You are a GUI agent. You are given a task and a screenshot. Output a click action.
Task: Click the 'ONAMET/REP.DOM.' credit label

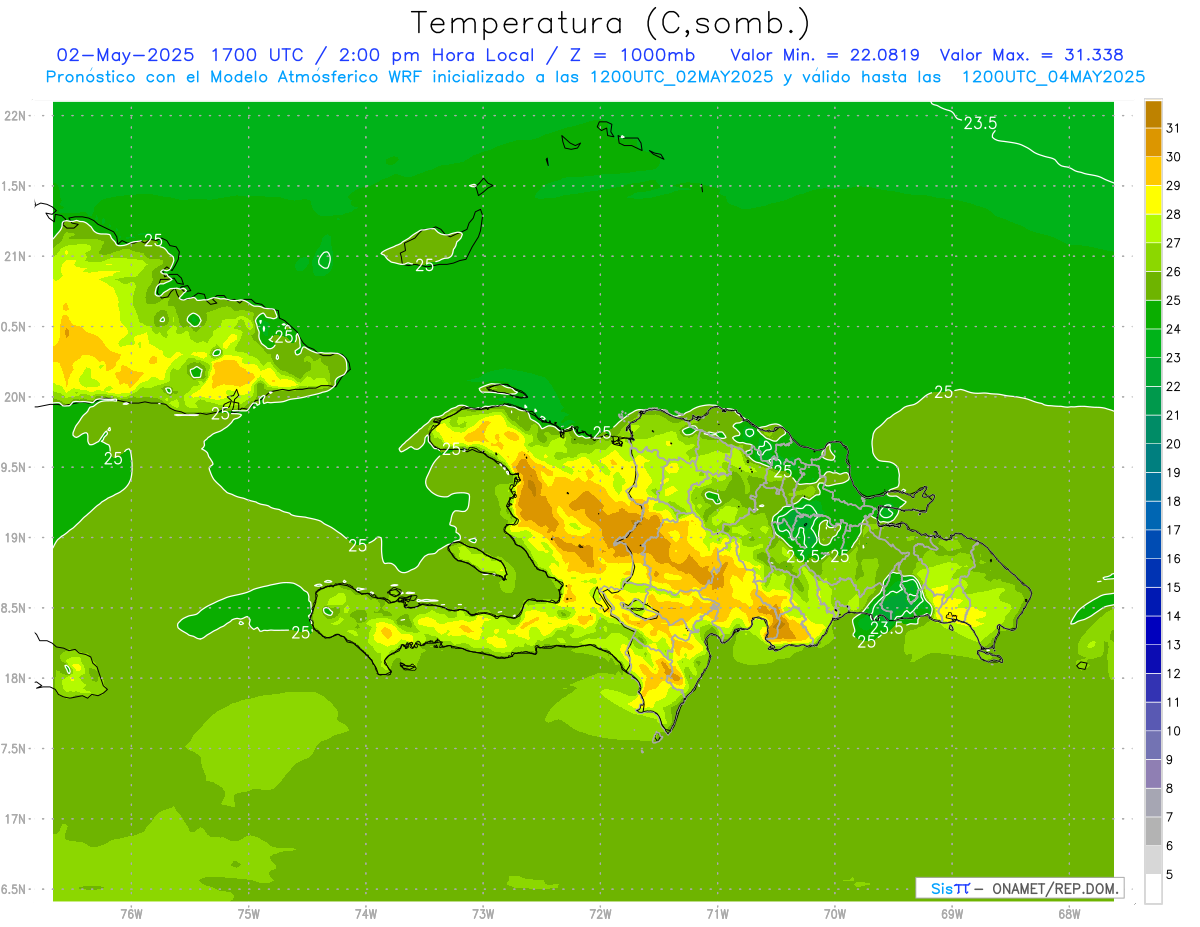click(1055, 888)
